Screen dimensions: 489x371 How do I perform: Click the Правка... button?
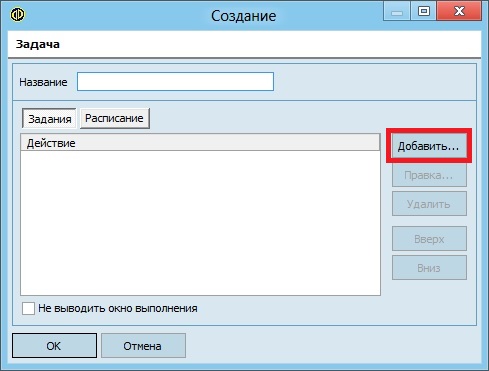429,175
